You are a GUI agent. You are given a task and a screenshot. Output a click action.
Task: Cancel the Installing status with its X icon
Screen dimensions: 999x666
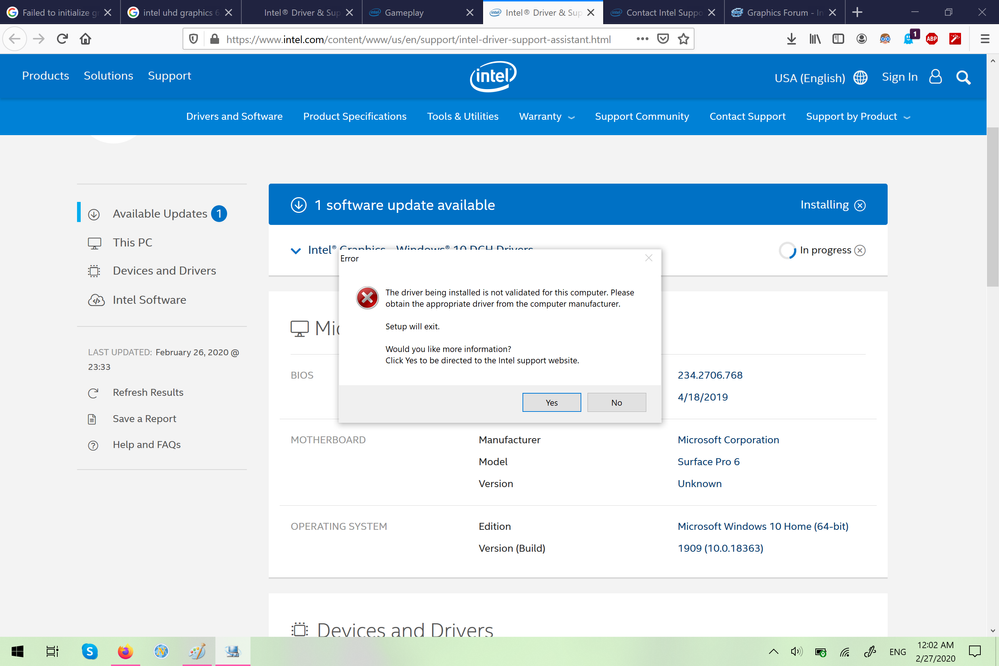[x=860, y=205]
